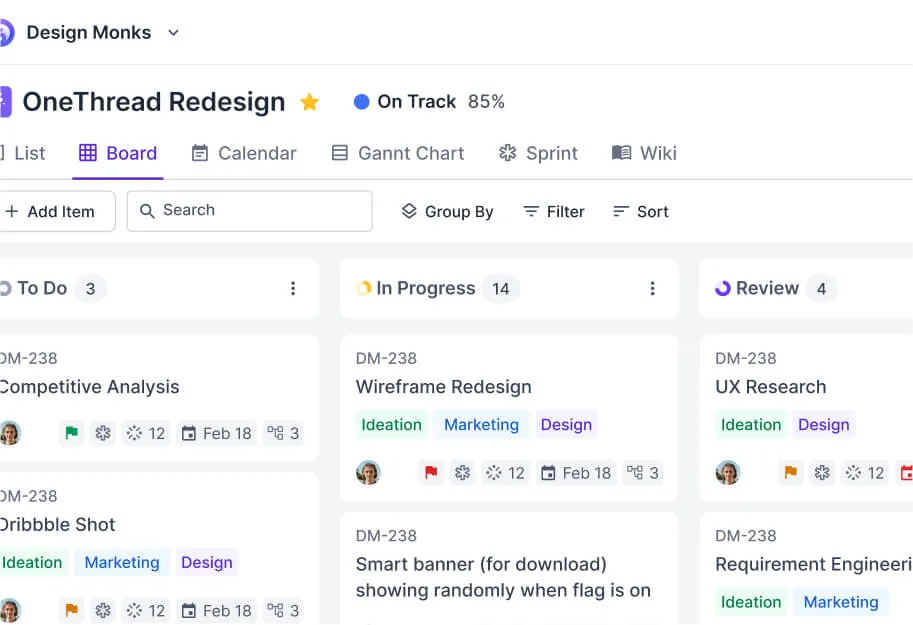Image resolution: width=913 pixels, height=625 pixels.
Task: Click Design tag on UX Research
Action: pos(823,425)
